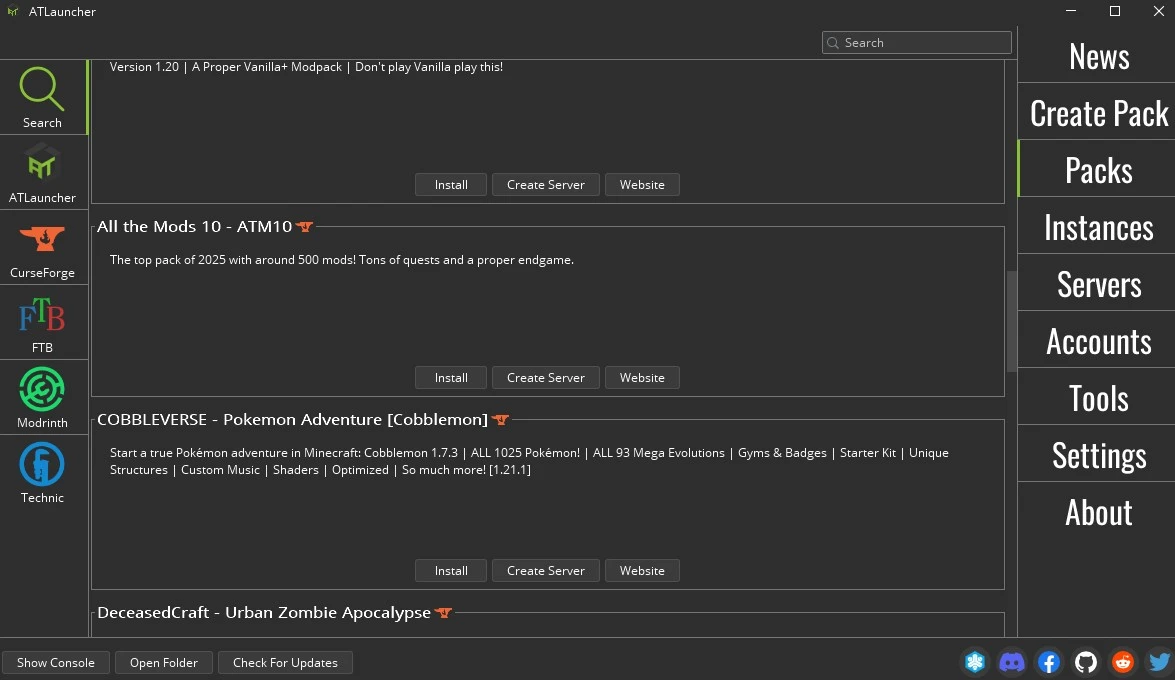Screen dimensions: 1175x680
Task: Go to the Tools tab
Action: point(1099,398)
